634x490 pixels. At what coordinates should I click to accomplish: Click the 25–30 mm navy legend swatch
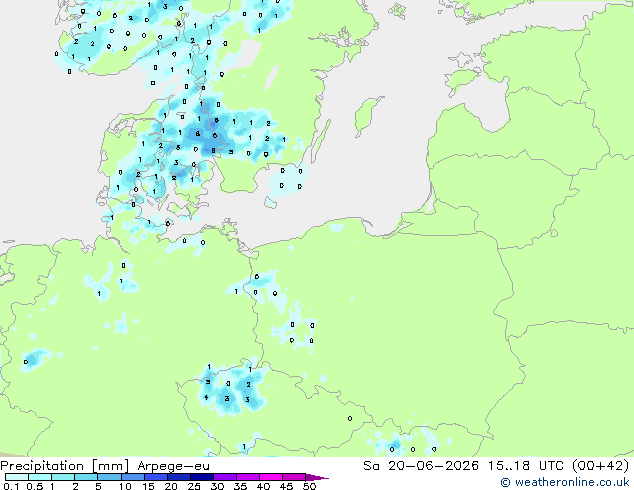(202, 477)
